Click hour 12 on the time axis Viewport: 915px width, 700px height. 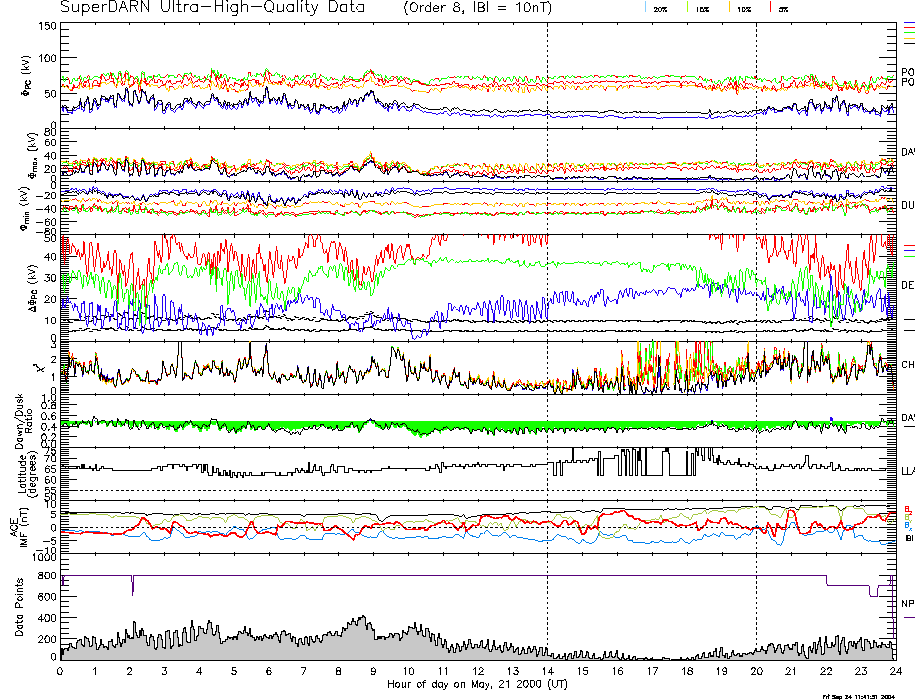pyautogui.click(x=478, y=671)
